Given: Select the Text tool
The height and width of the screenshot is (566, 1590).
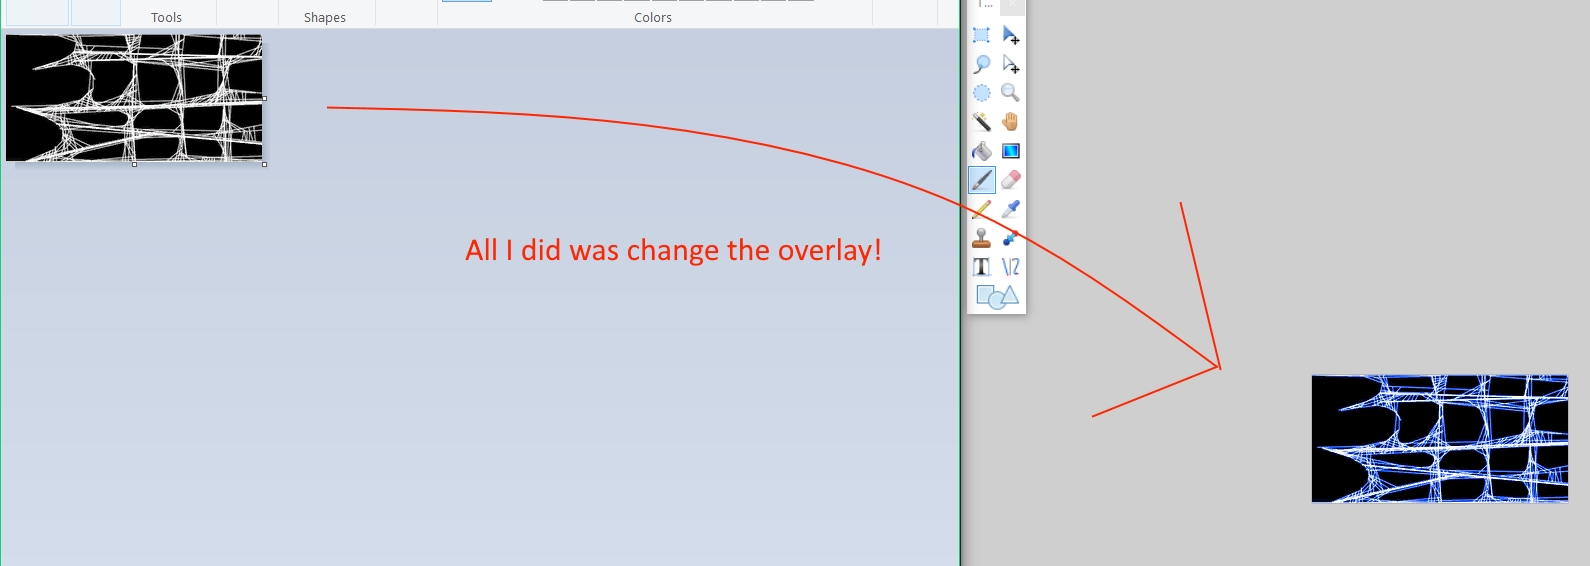Looking at the screenshot, I should pyautogui.click(x=982, y=267).
